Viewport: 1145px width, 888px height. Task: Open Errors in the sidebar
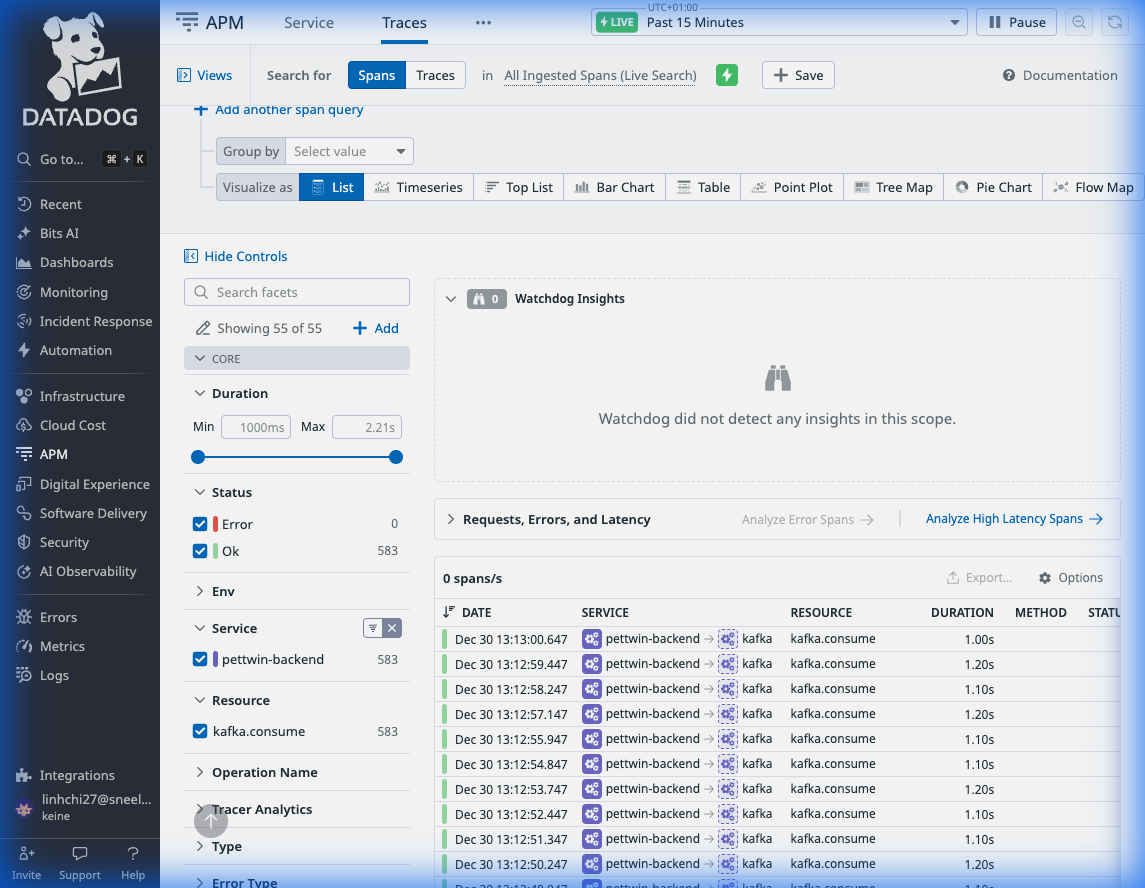coord(58,618)
